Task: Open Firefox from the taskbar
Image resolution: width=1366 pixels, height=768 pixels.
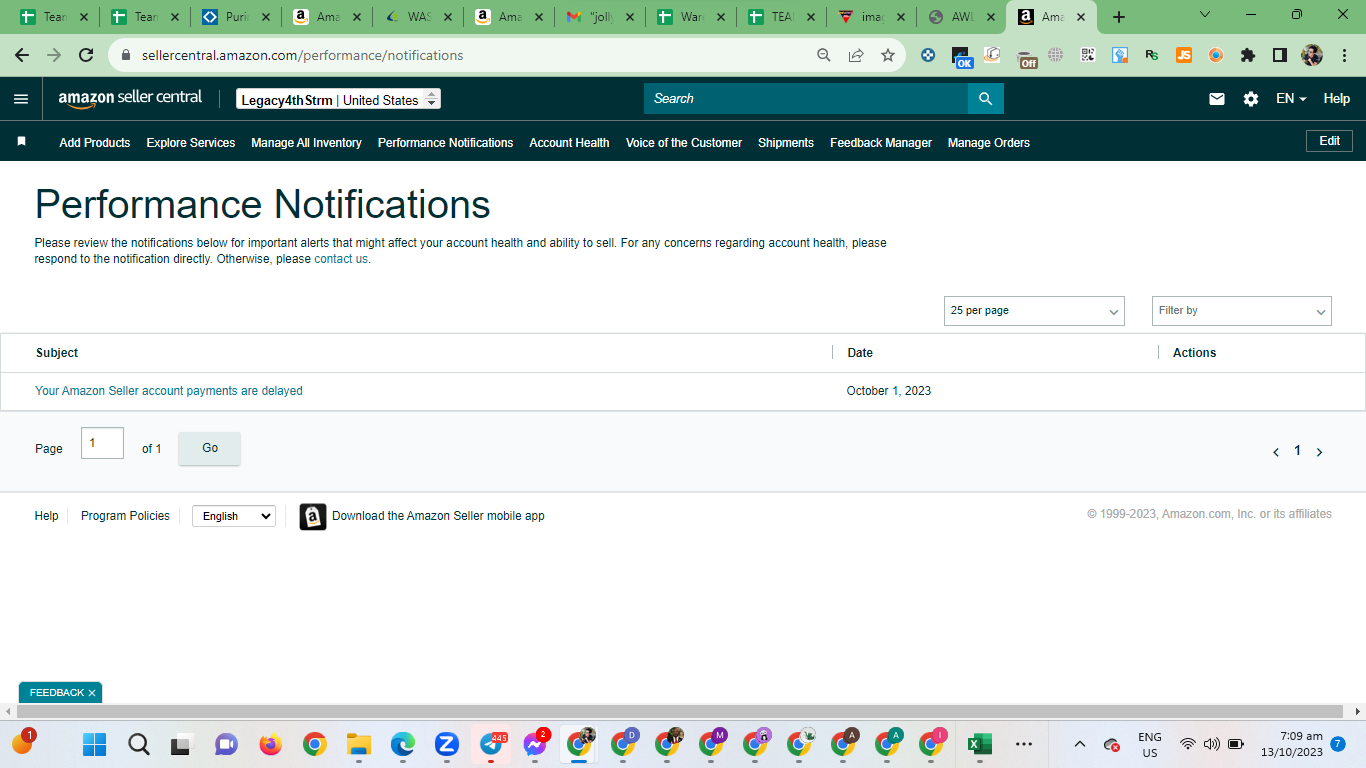Action: [271, 744]
